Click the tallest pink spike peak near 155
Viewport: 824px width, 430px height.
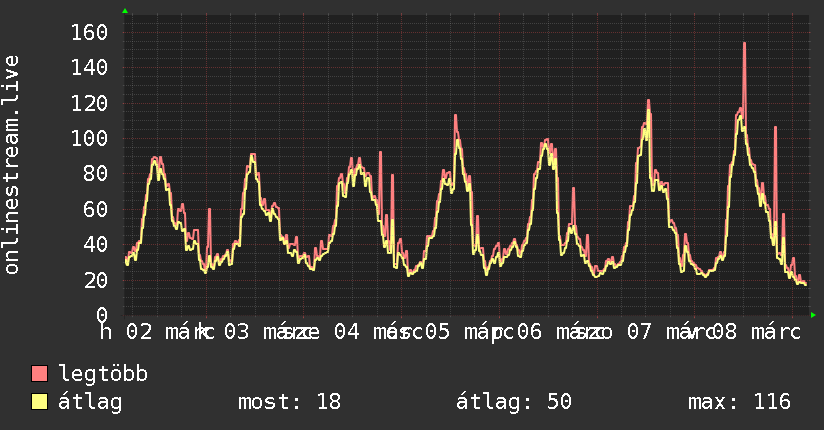coord(745,44)
